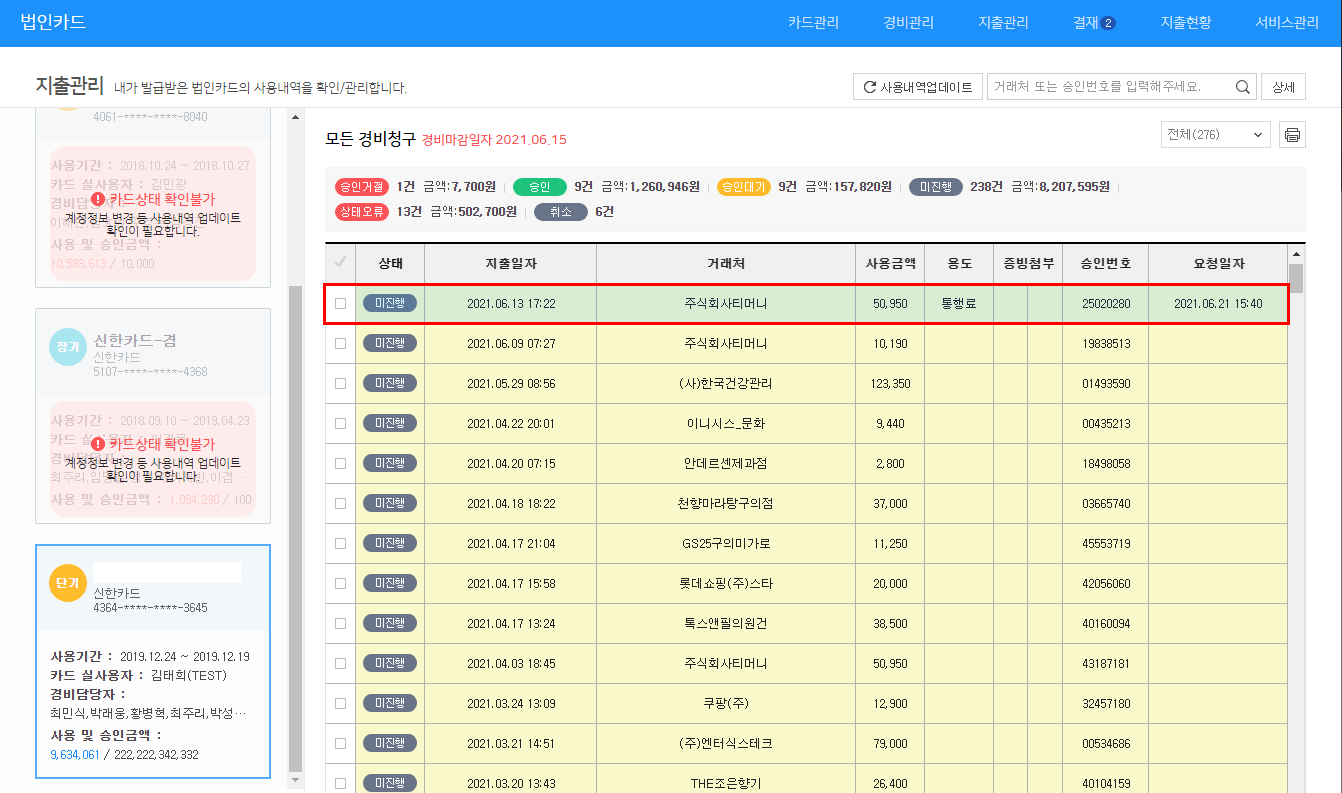Click the card list scrollbar down arrow
The width and height of the screenshot is (1342, 793).
tap(295, 778)
